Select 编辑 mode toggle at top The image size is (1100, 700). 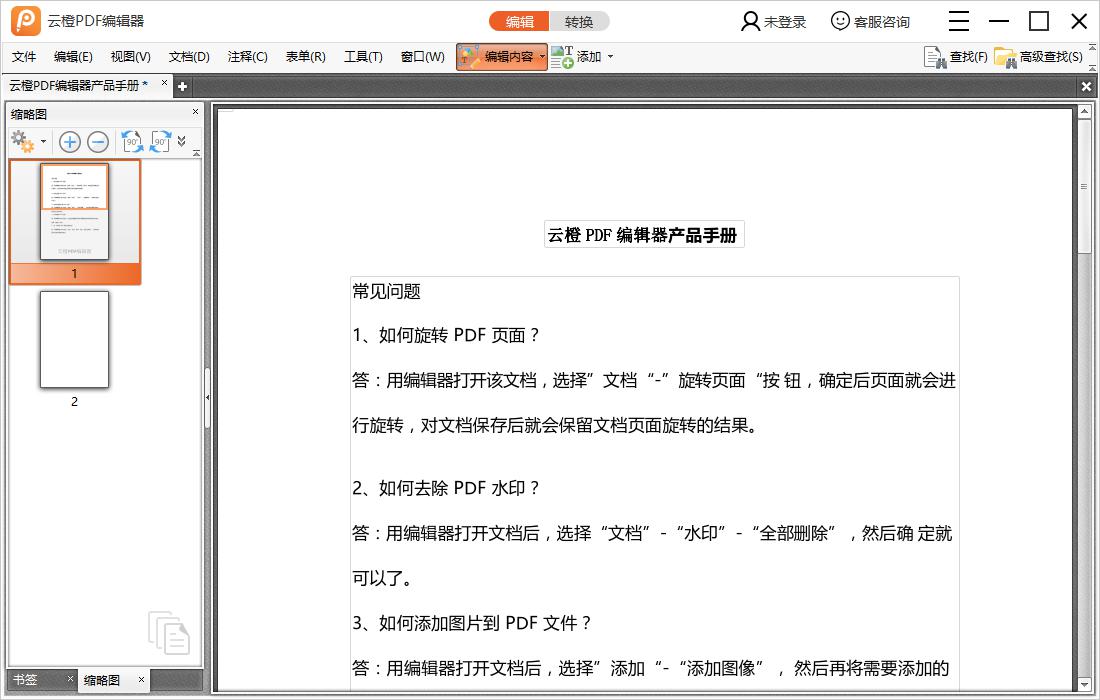coord(519,21)
